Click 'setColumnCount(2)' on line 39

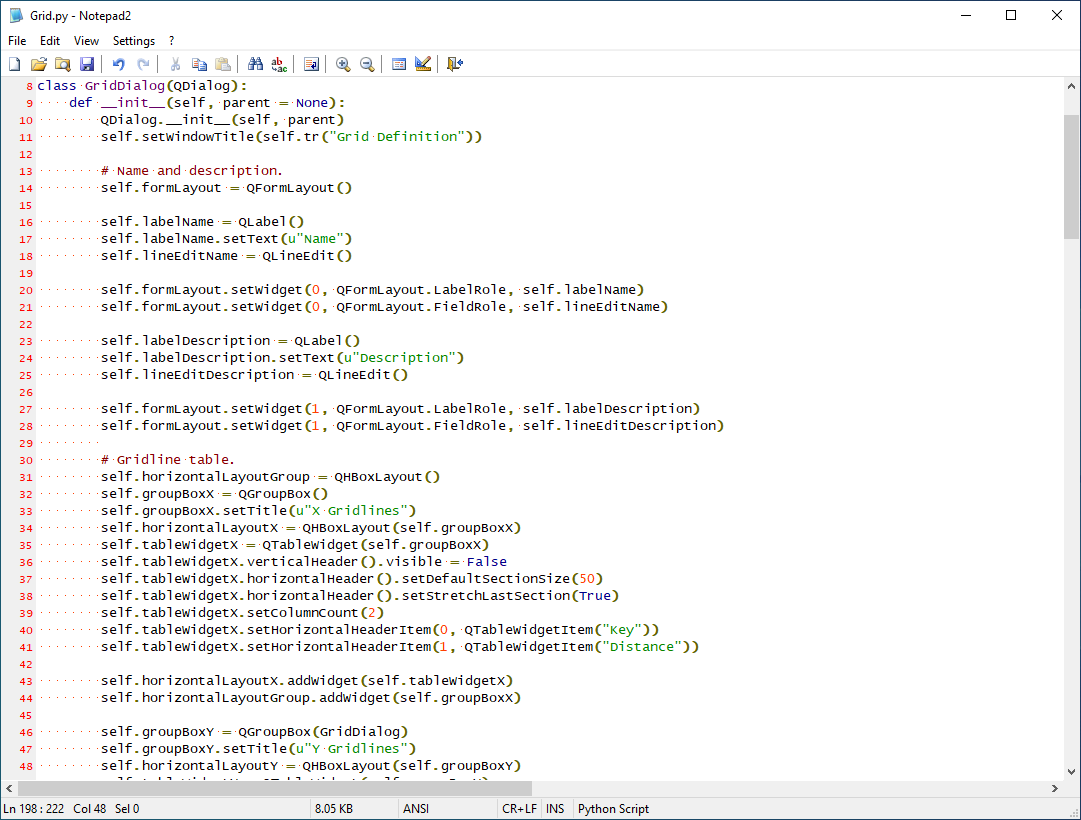[x=315, y=612]
